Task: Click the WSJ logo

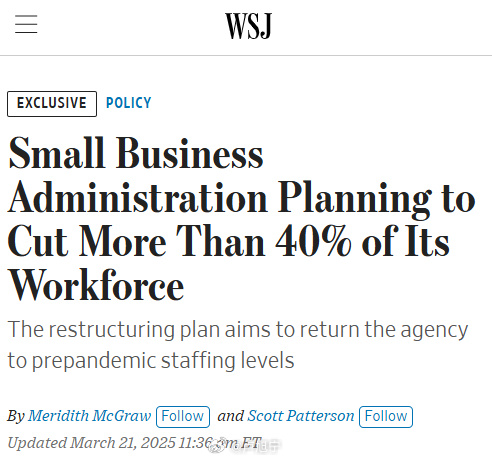Action: (249, 26)
